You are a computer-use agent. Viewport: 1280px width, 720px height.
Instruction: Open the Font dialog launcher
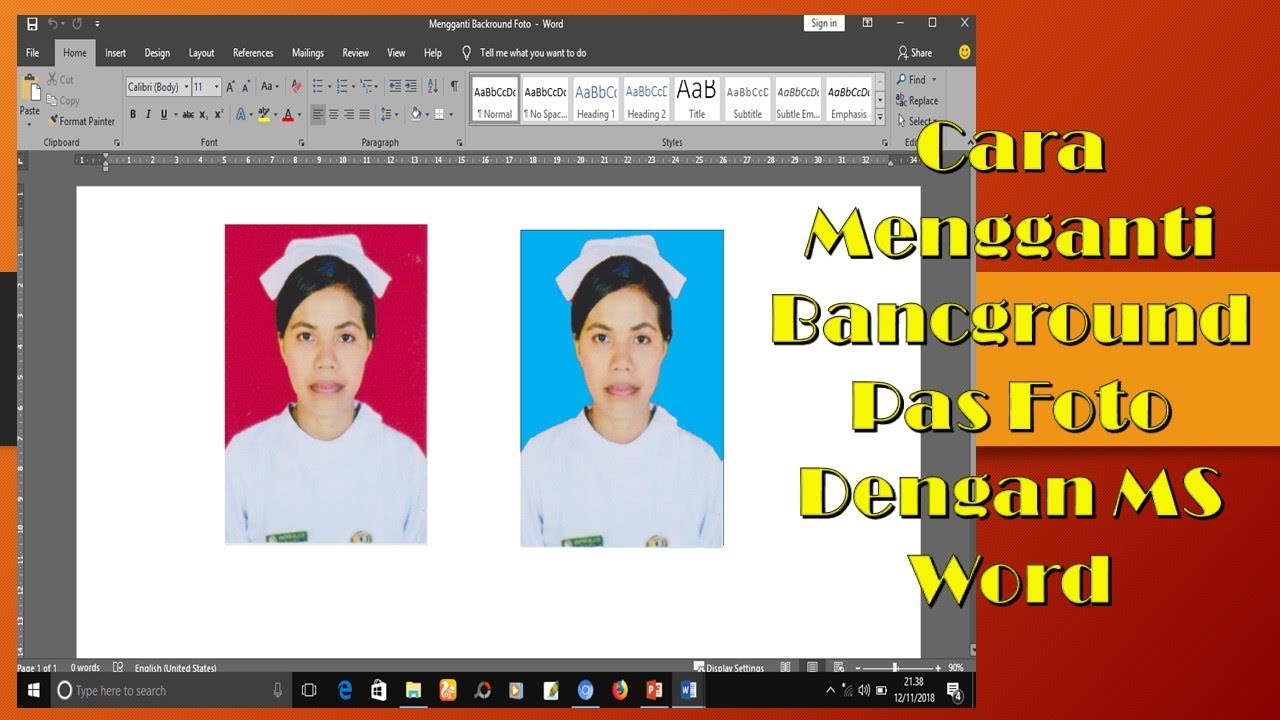coord(301,143)
